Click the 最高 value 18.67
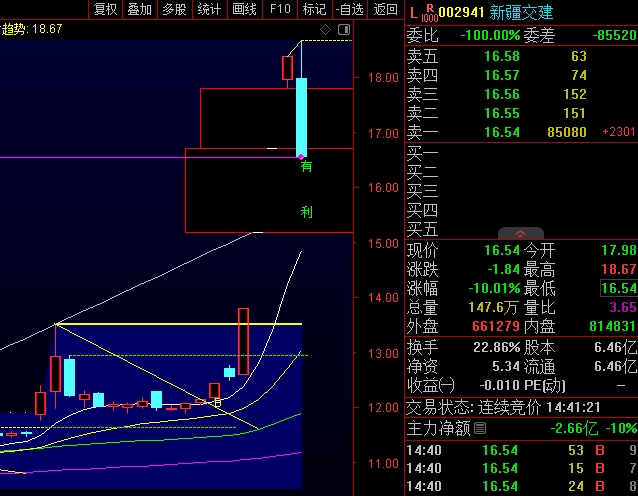This screenshot has height=496, width=638. coord(619,269)
